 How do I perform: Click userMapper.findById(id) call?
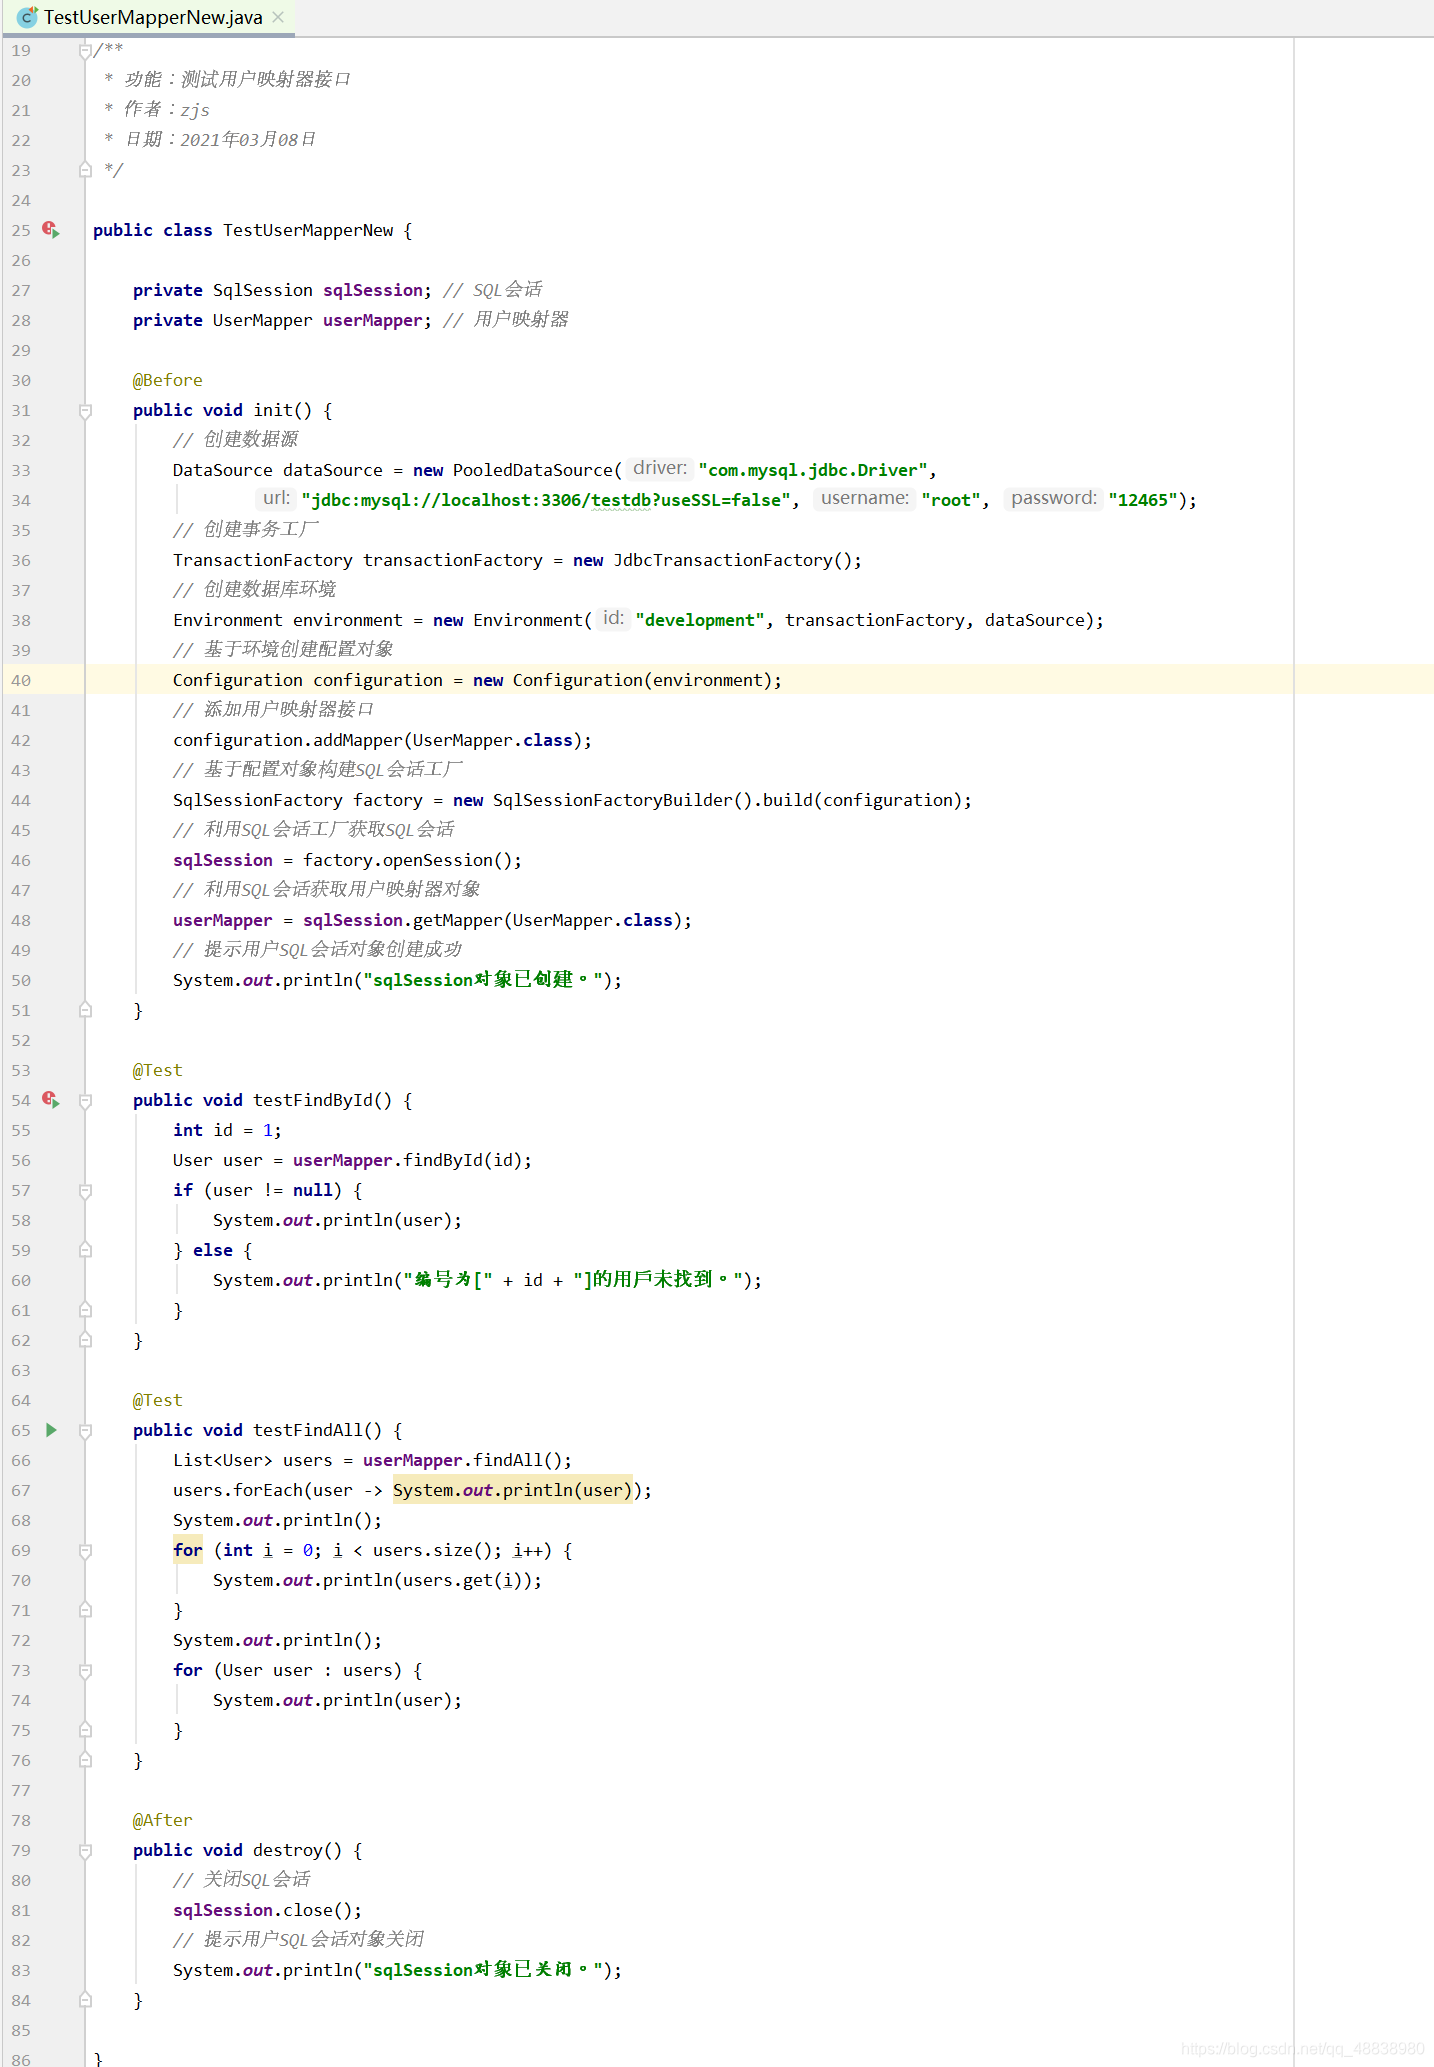pos(408,1160)
